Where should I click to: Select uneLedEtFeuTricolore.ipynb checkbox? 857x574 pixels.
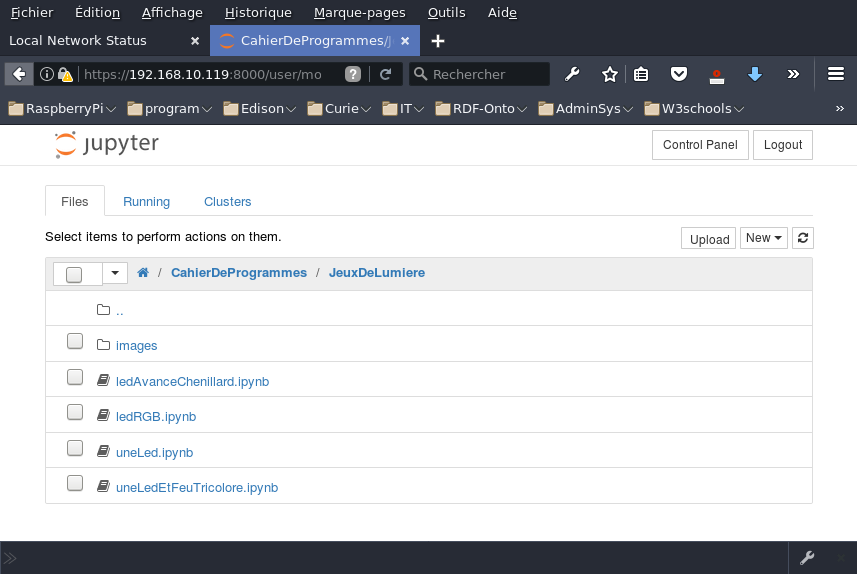tap(75, 483)
